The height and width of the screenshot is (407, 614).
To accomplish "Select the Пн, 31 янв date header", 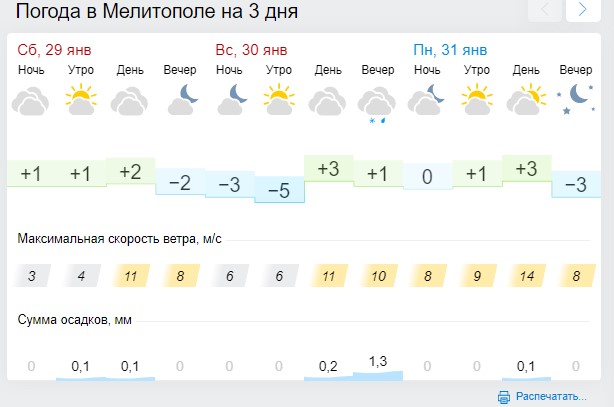I will (x=450, y=50).
